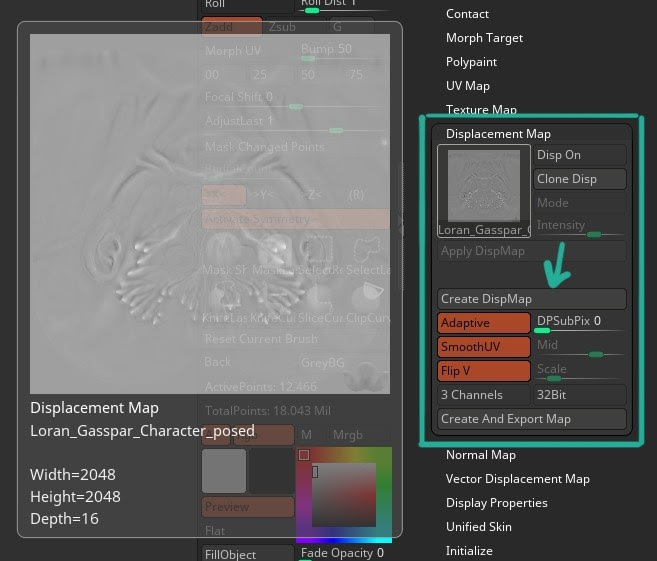
Task: Click the Create DispMap button
Action: 532,299
